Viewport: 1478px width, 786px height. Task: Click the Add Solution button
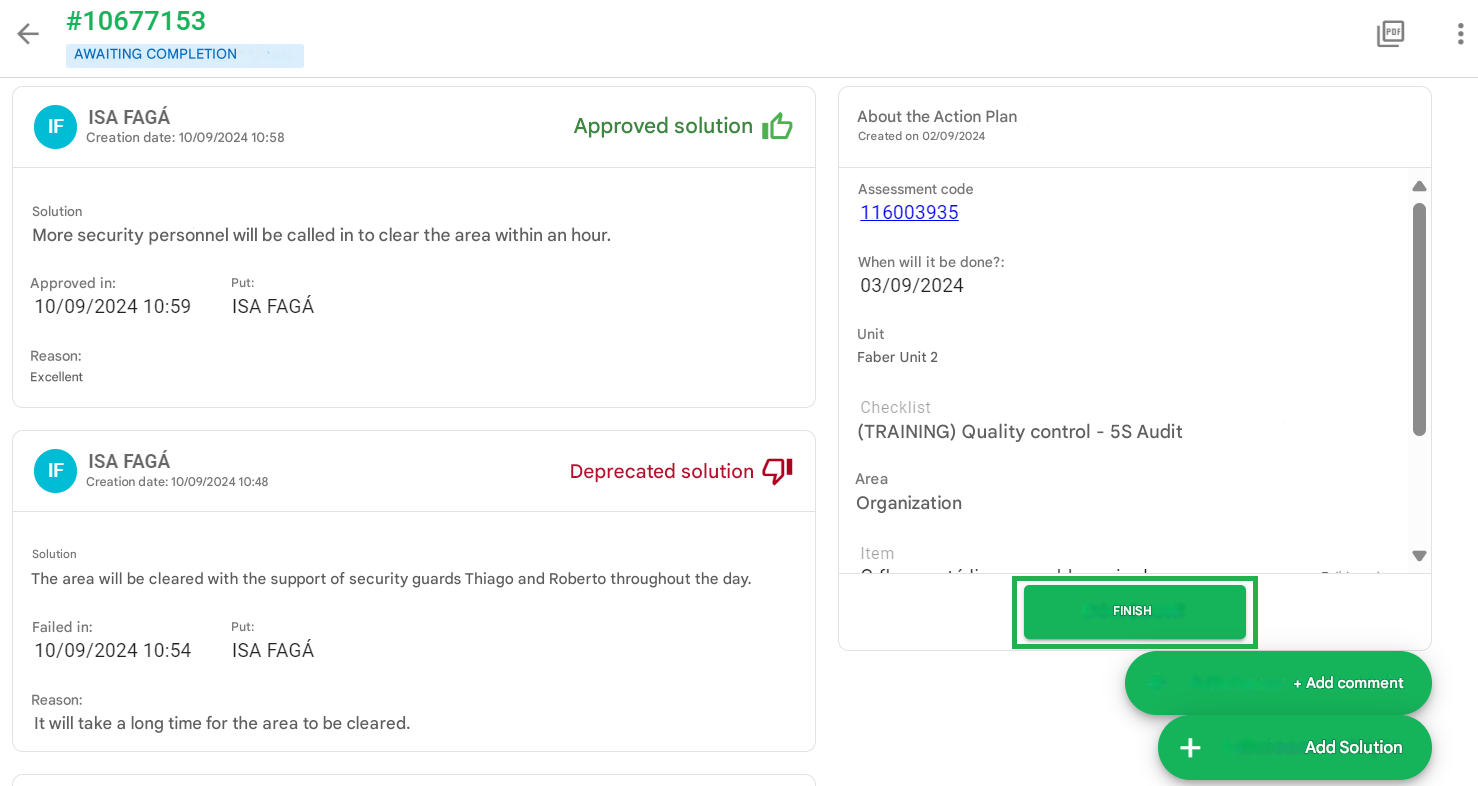point(1295,747)
